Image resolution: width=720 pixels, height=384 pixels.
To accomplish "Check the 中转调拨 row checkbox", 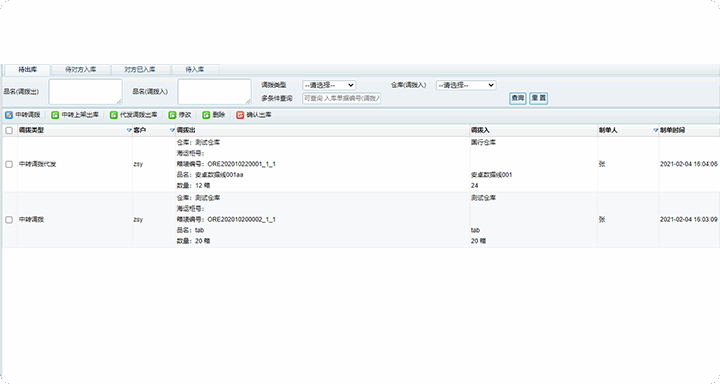I will pos(9,220).
